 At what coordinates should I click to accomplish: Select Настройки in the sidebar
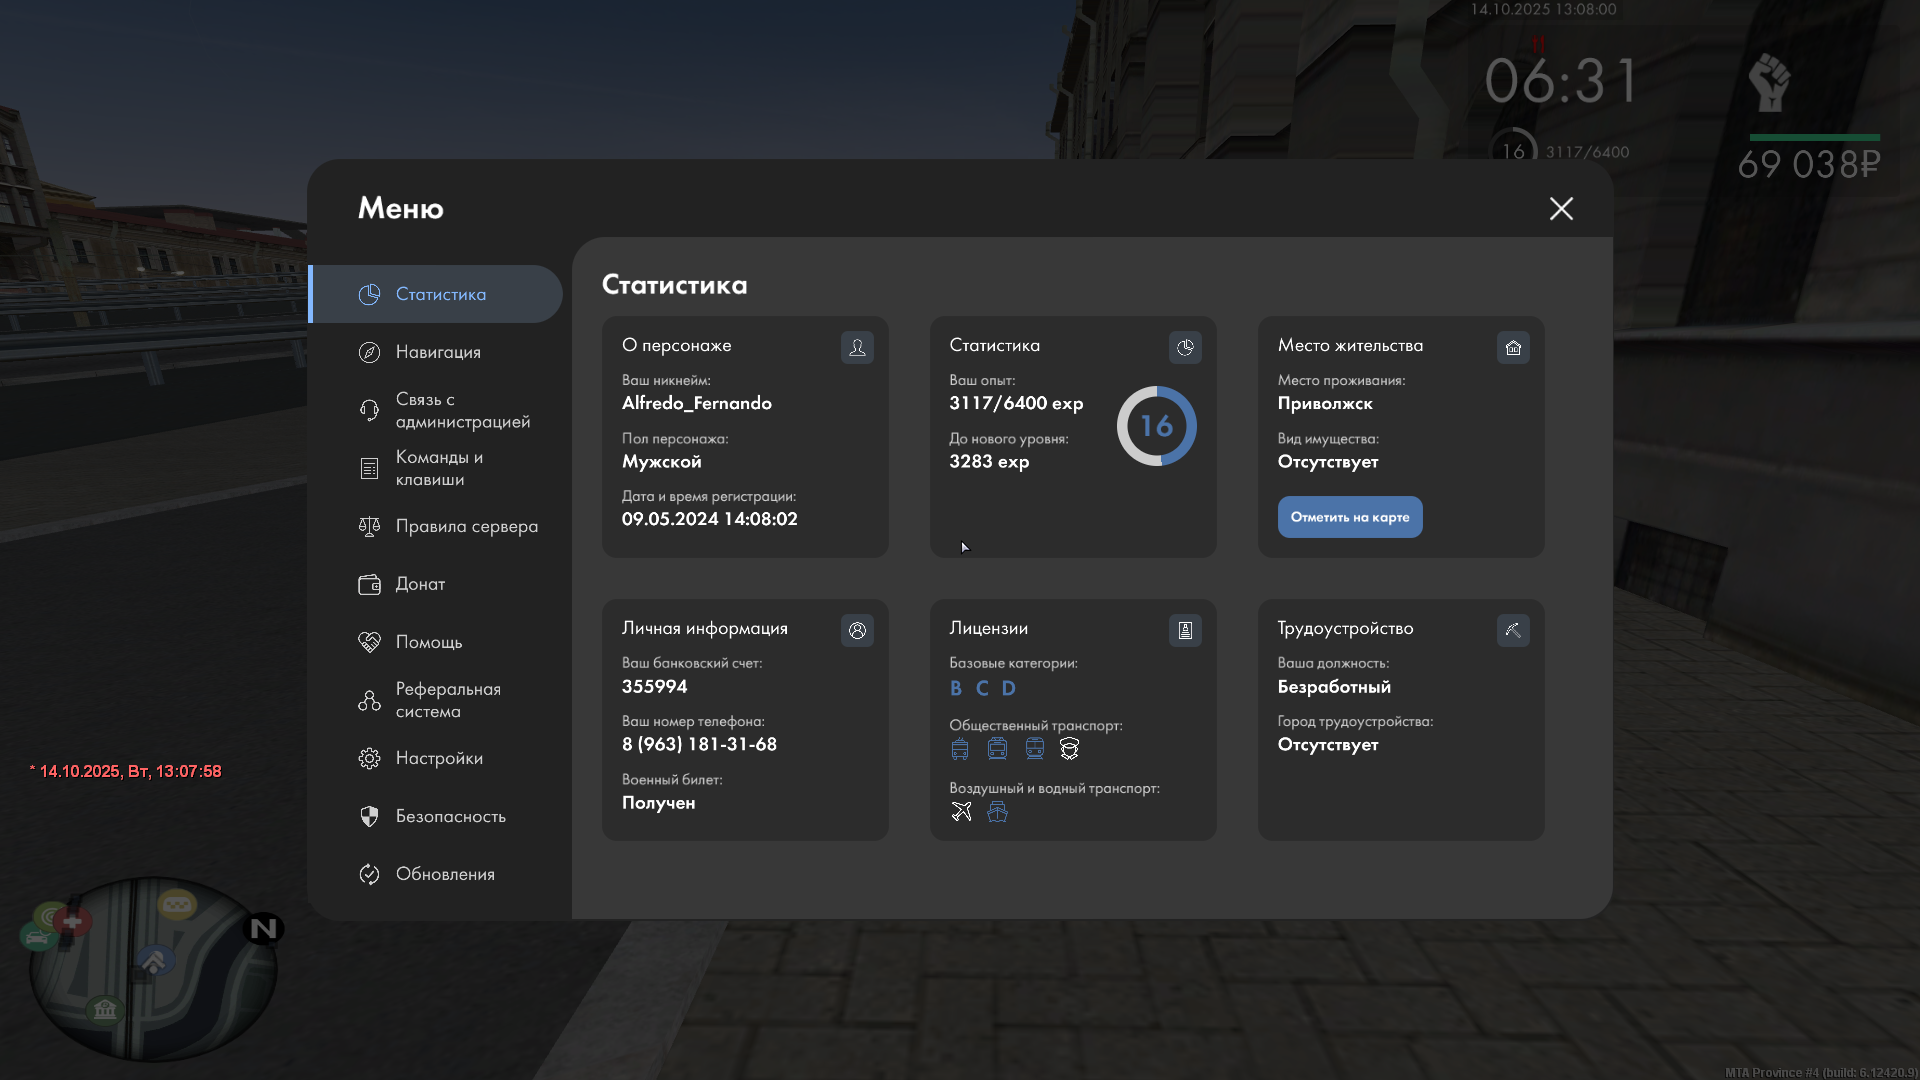439,758
